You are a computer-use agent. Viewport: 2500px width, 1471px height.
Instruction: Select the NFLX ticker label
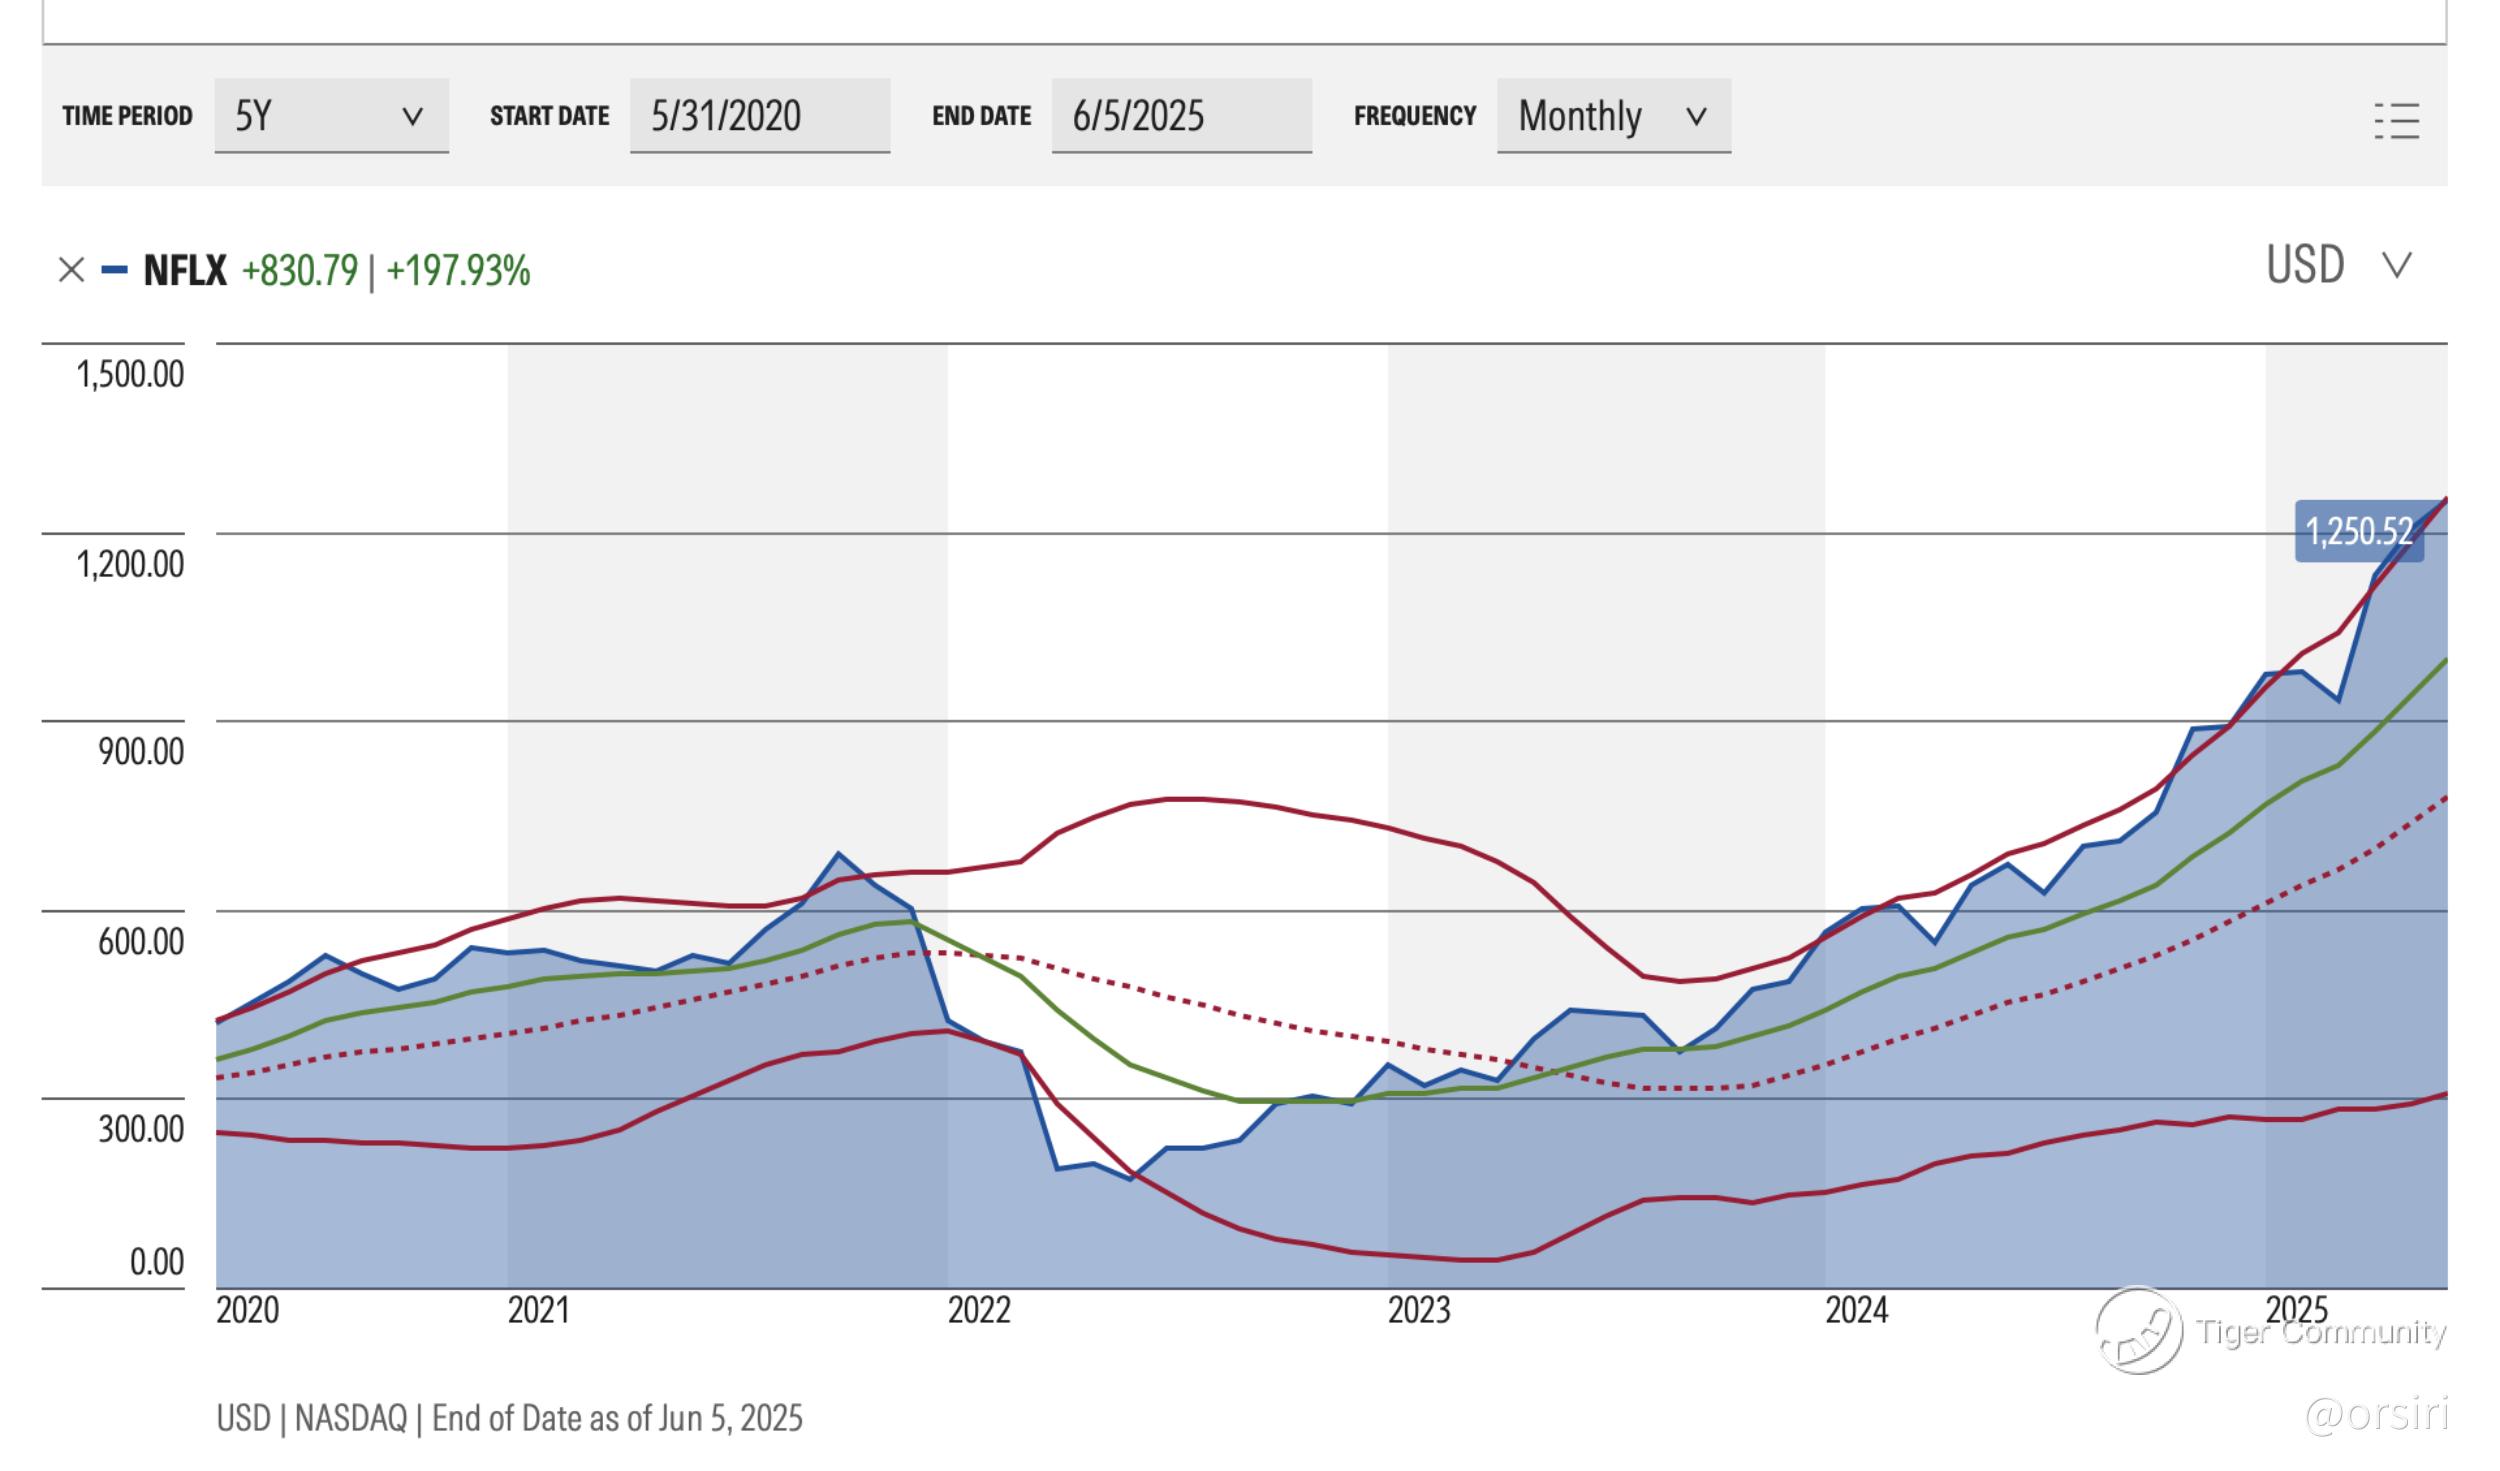185,271
